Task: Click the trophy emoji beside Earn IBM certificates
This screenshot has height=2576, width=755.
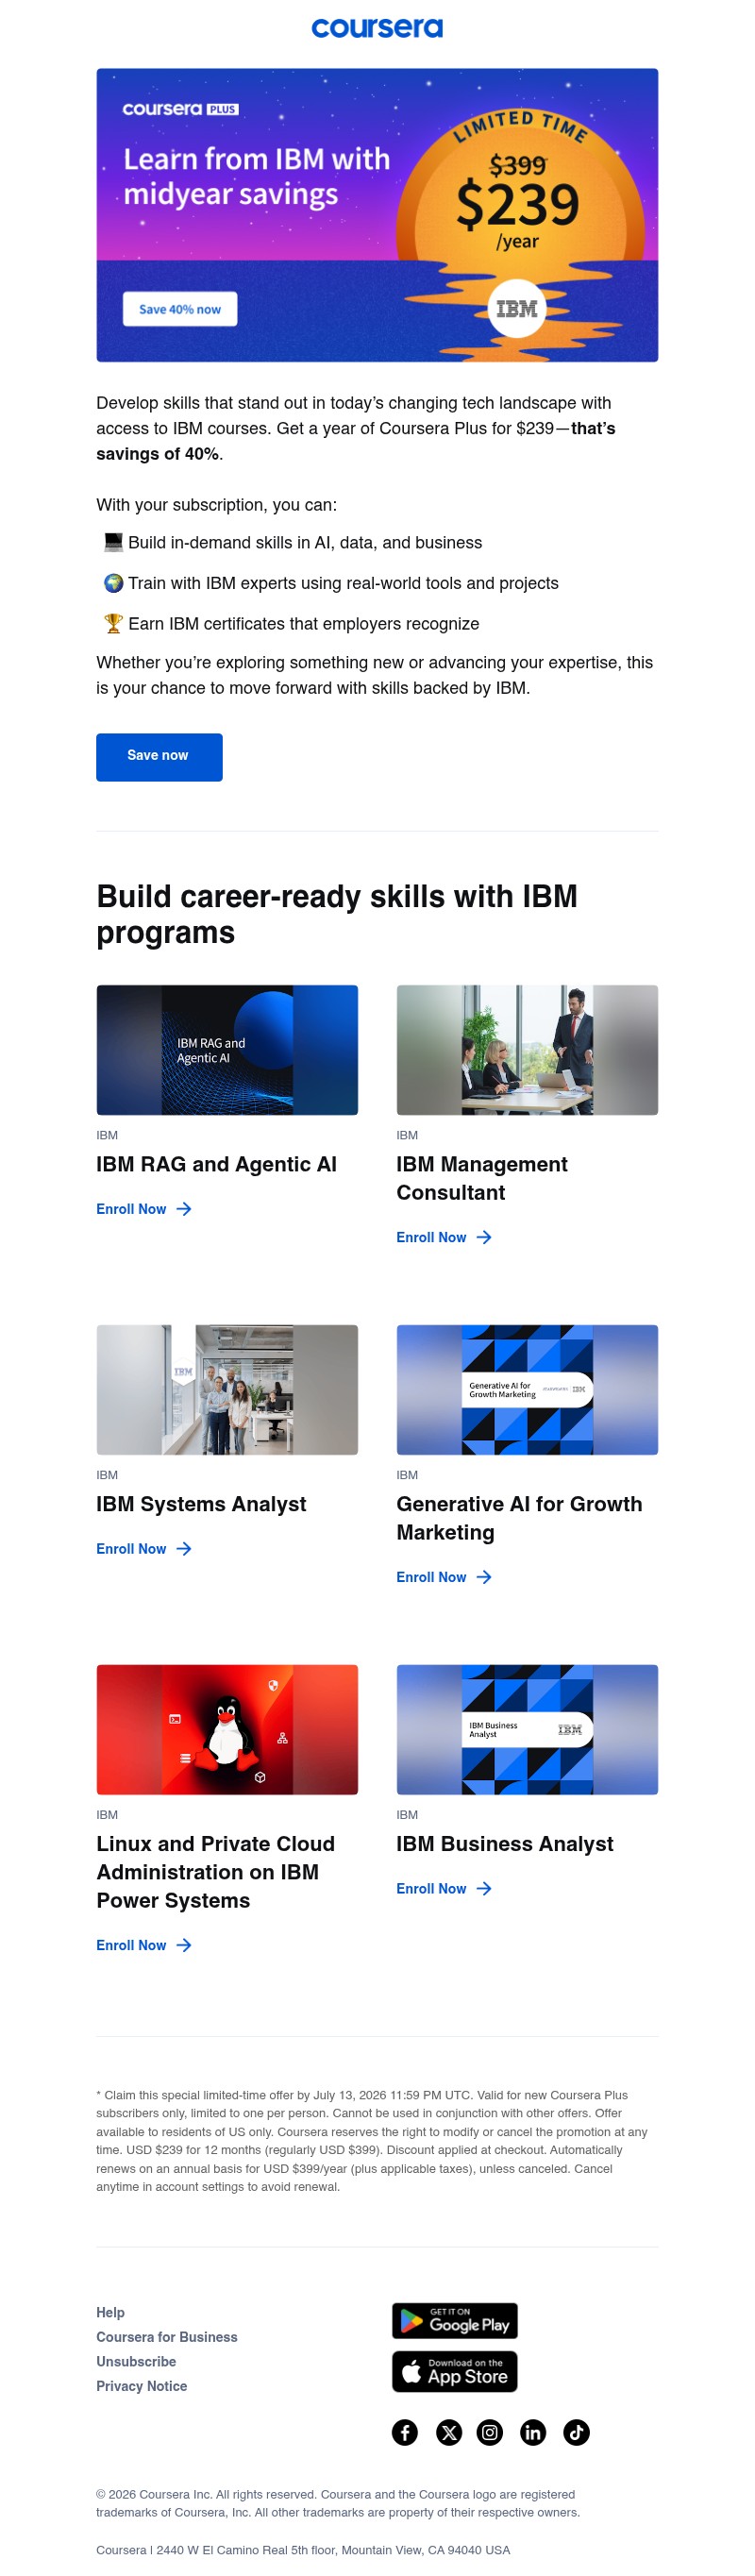Action: click(x=113, y=623)
